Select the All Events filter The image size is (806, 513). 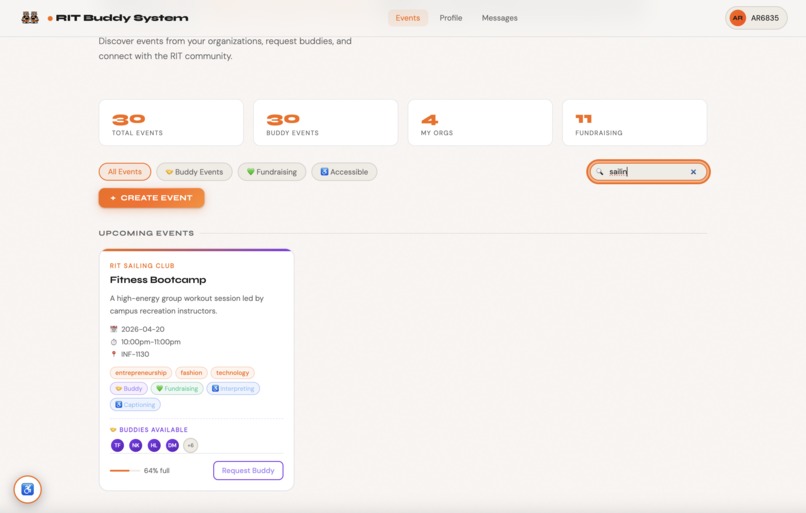point(125,172)
